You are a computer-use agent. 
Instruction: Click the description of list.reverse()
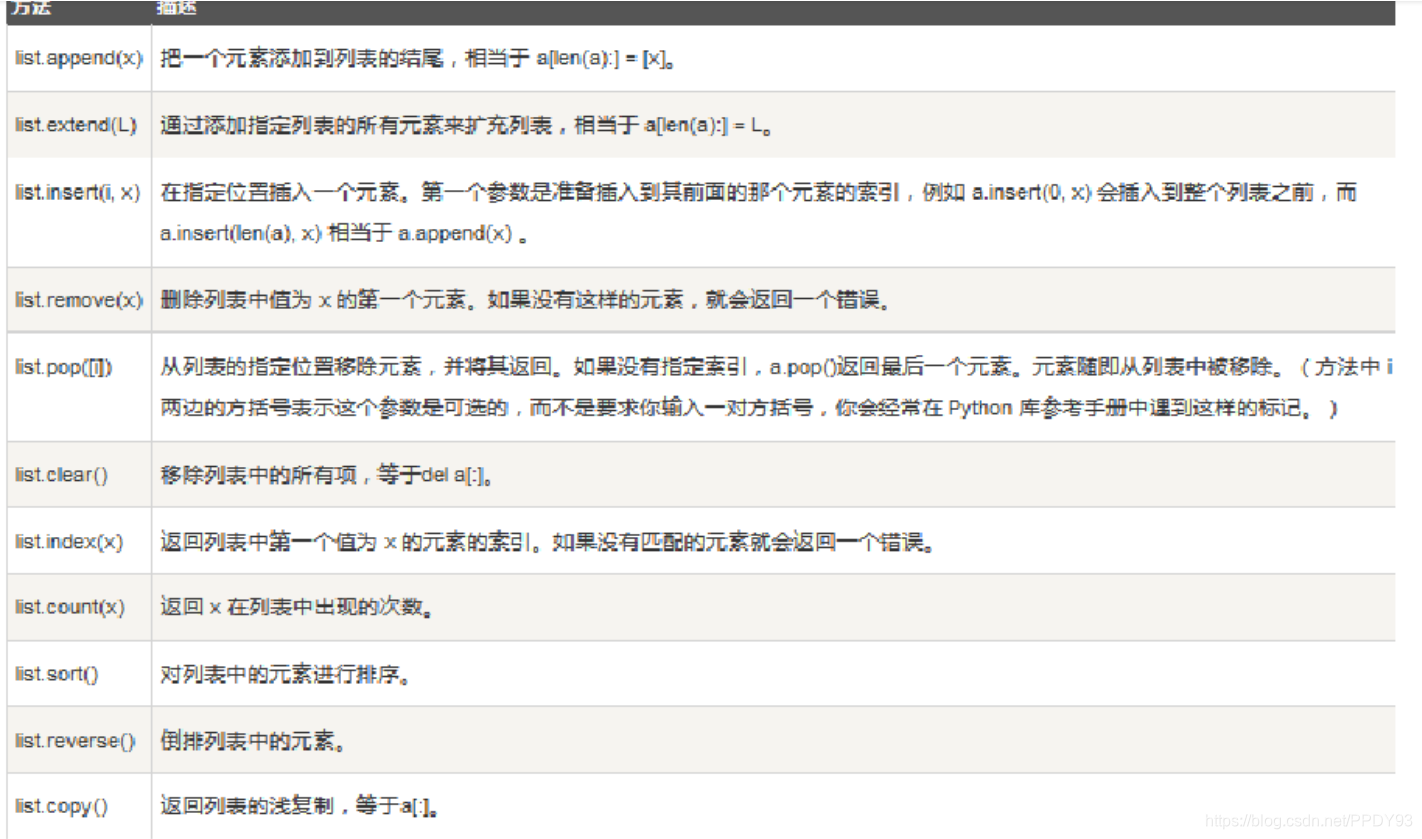(x=254, y=741)
